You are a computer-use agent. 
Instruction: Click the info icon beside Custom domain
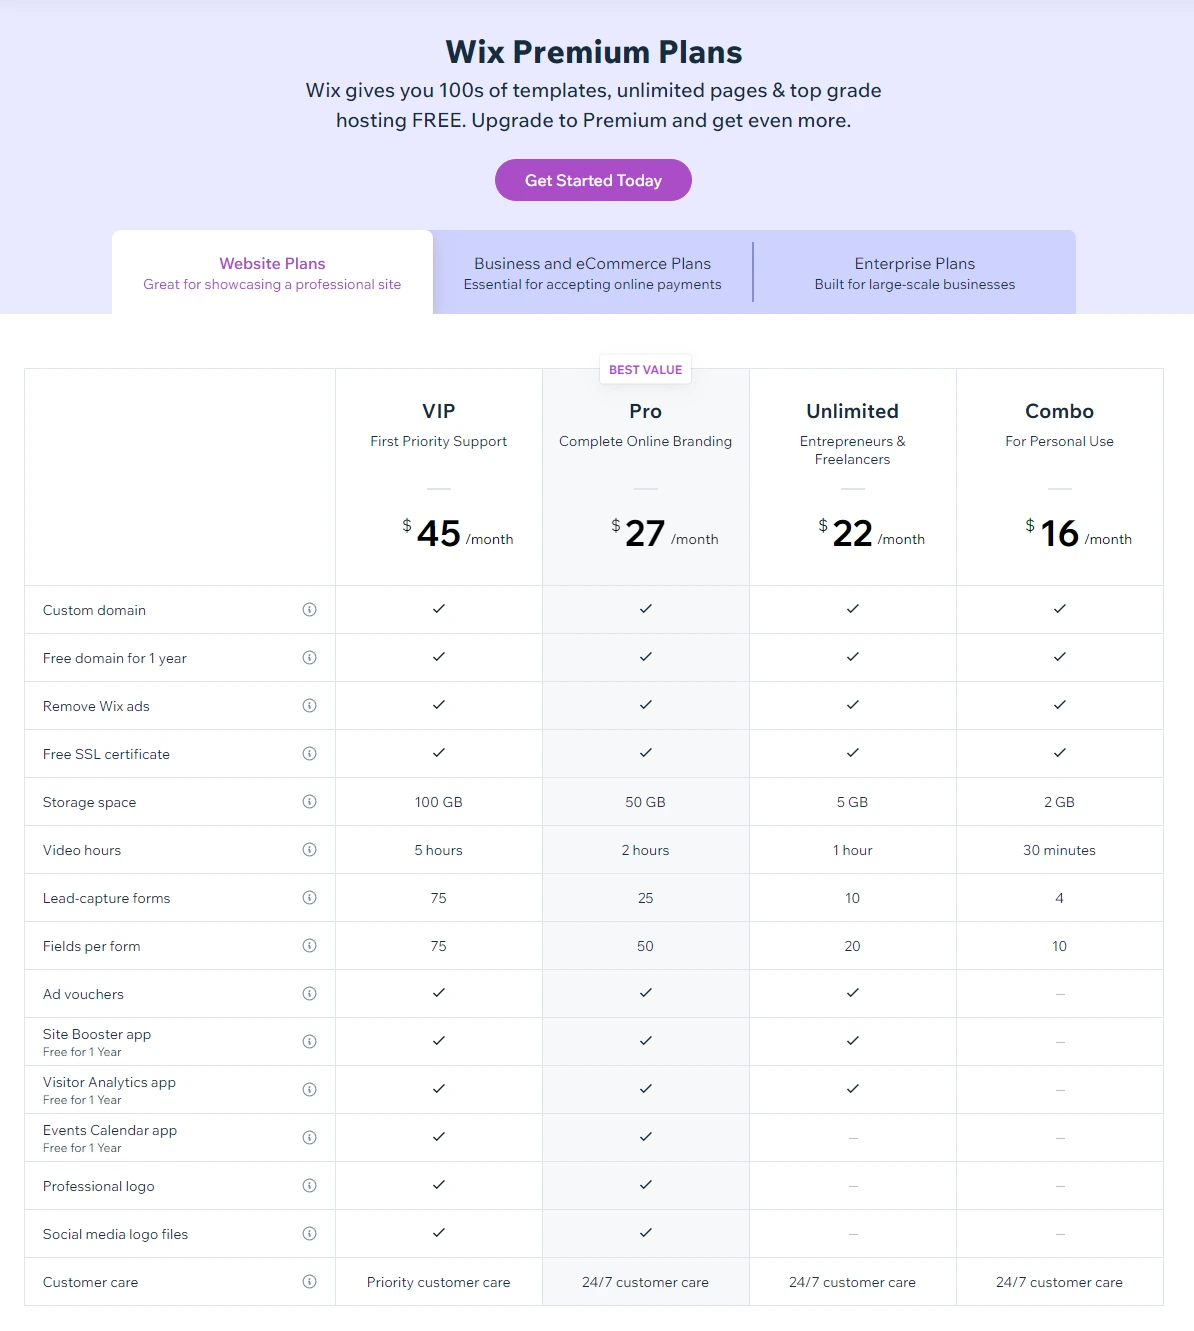point(310,609)
